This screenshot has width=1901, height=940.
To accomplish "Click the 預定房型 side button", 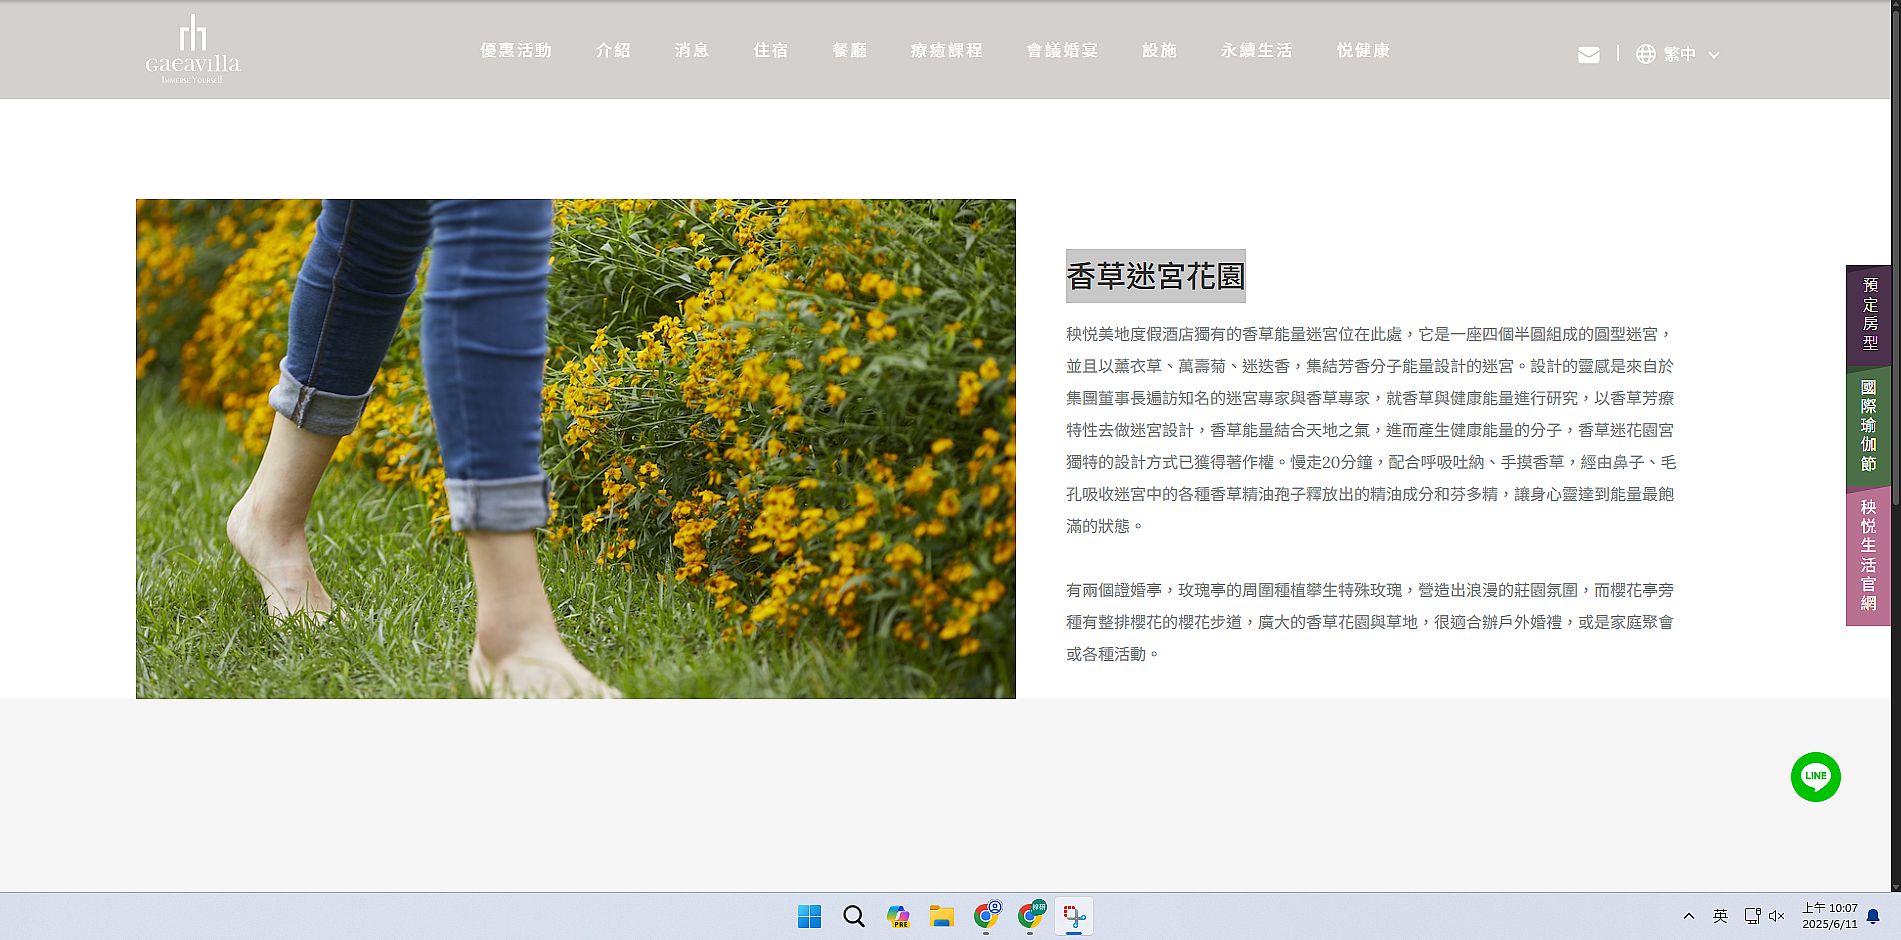I will click(x=1868, y=315).
